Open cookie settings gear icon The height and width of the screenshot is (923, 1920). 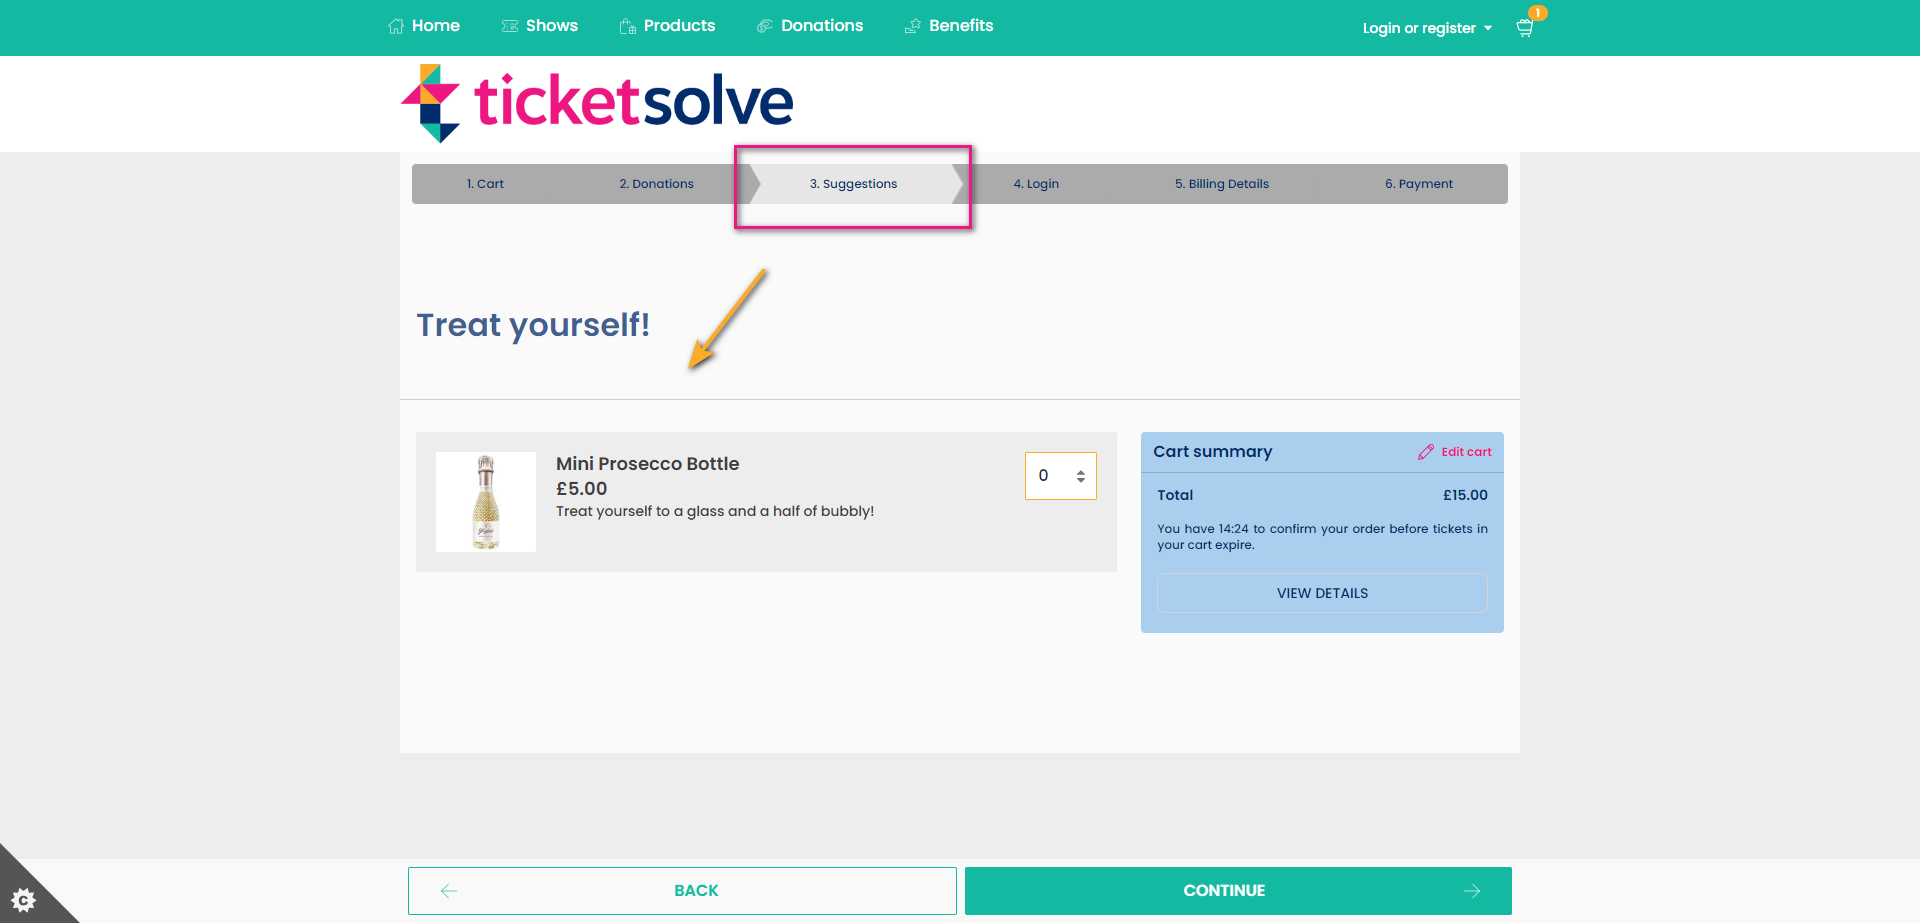23,900
